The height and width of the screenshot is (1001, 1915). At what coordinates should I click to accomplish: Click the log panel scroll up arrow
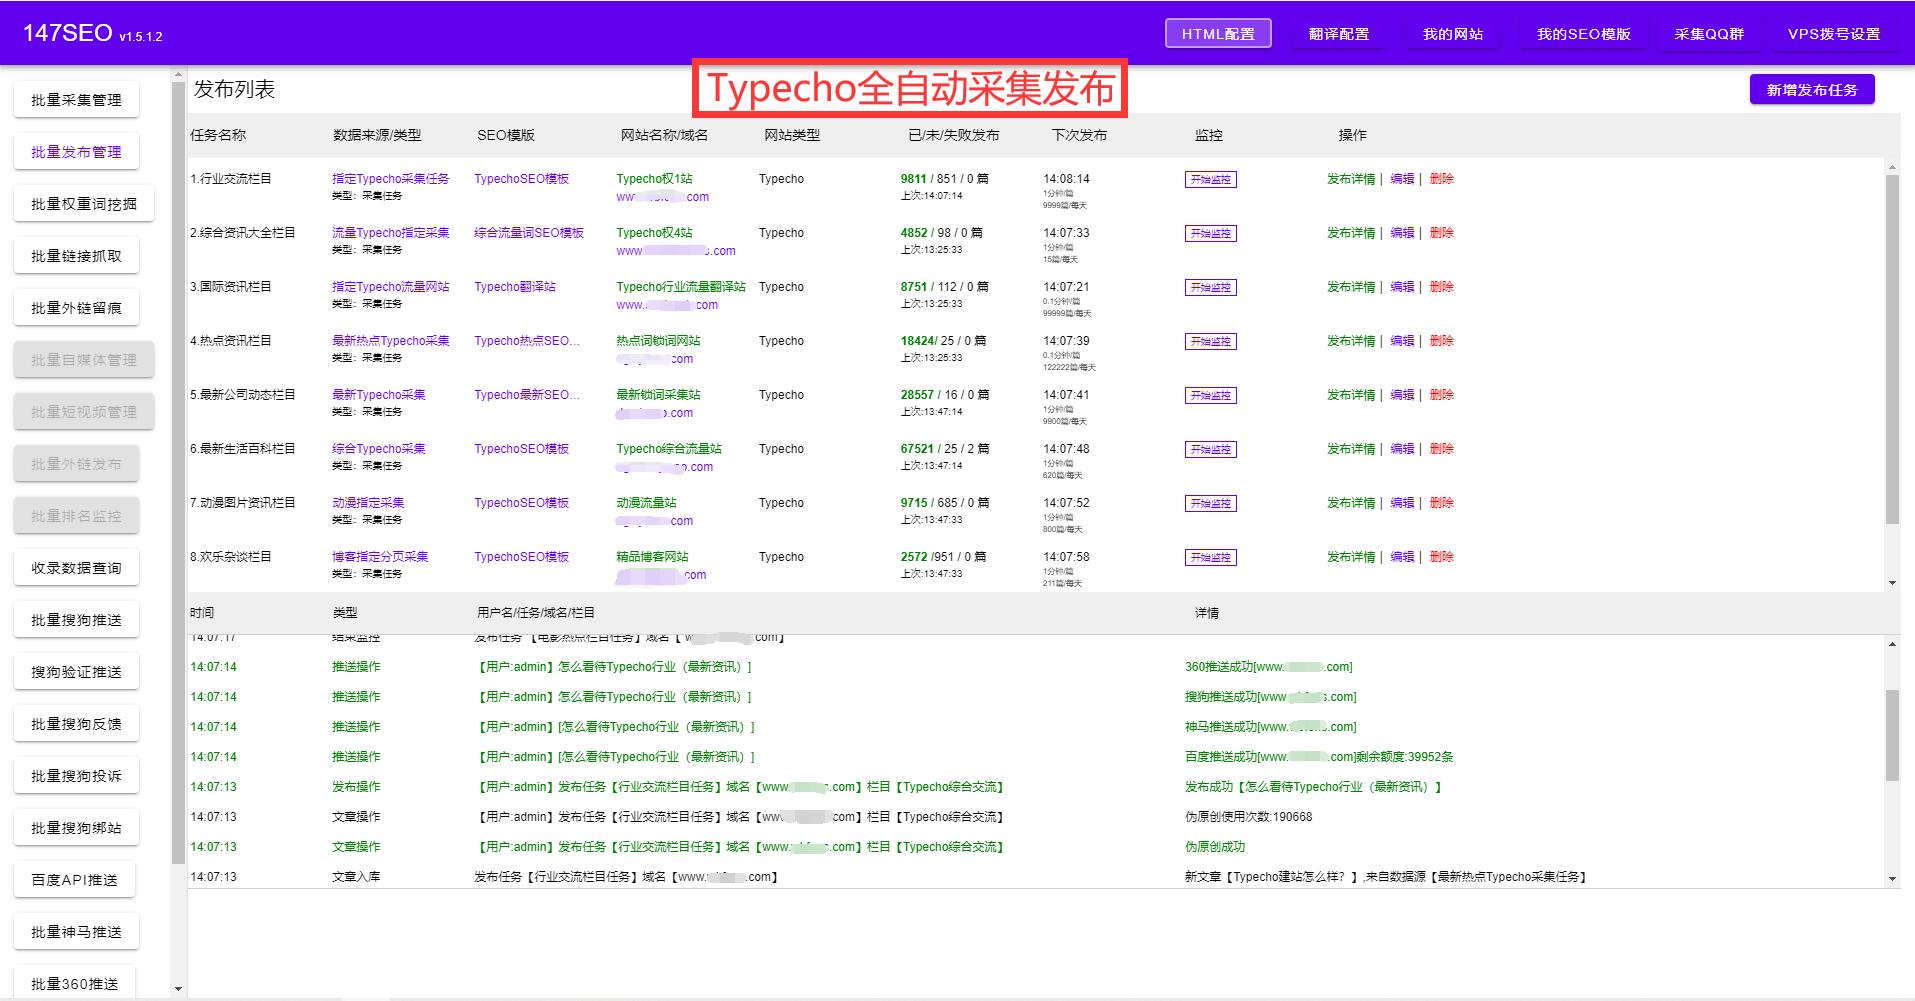click(x=1892, y=644)
